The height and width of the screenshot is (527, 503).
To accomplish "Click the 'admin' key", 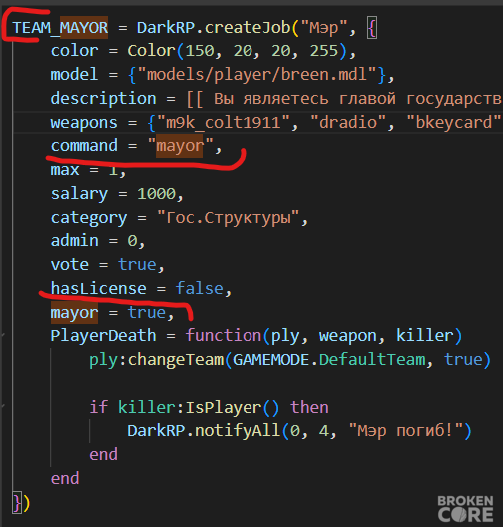I will (74, 241).
